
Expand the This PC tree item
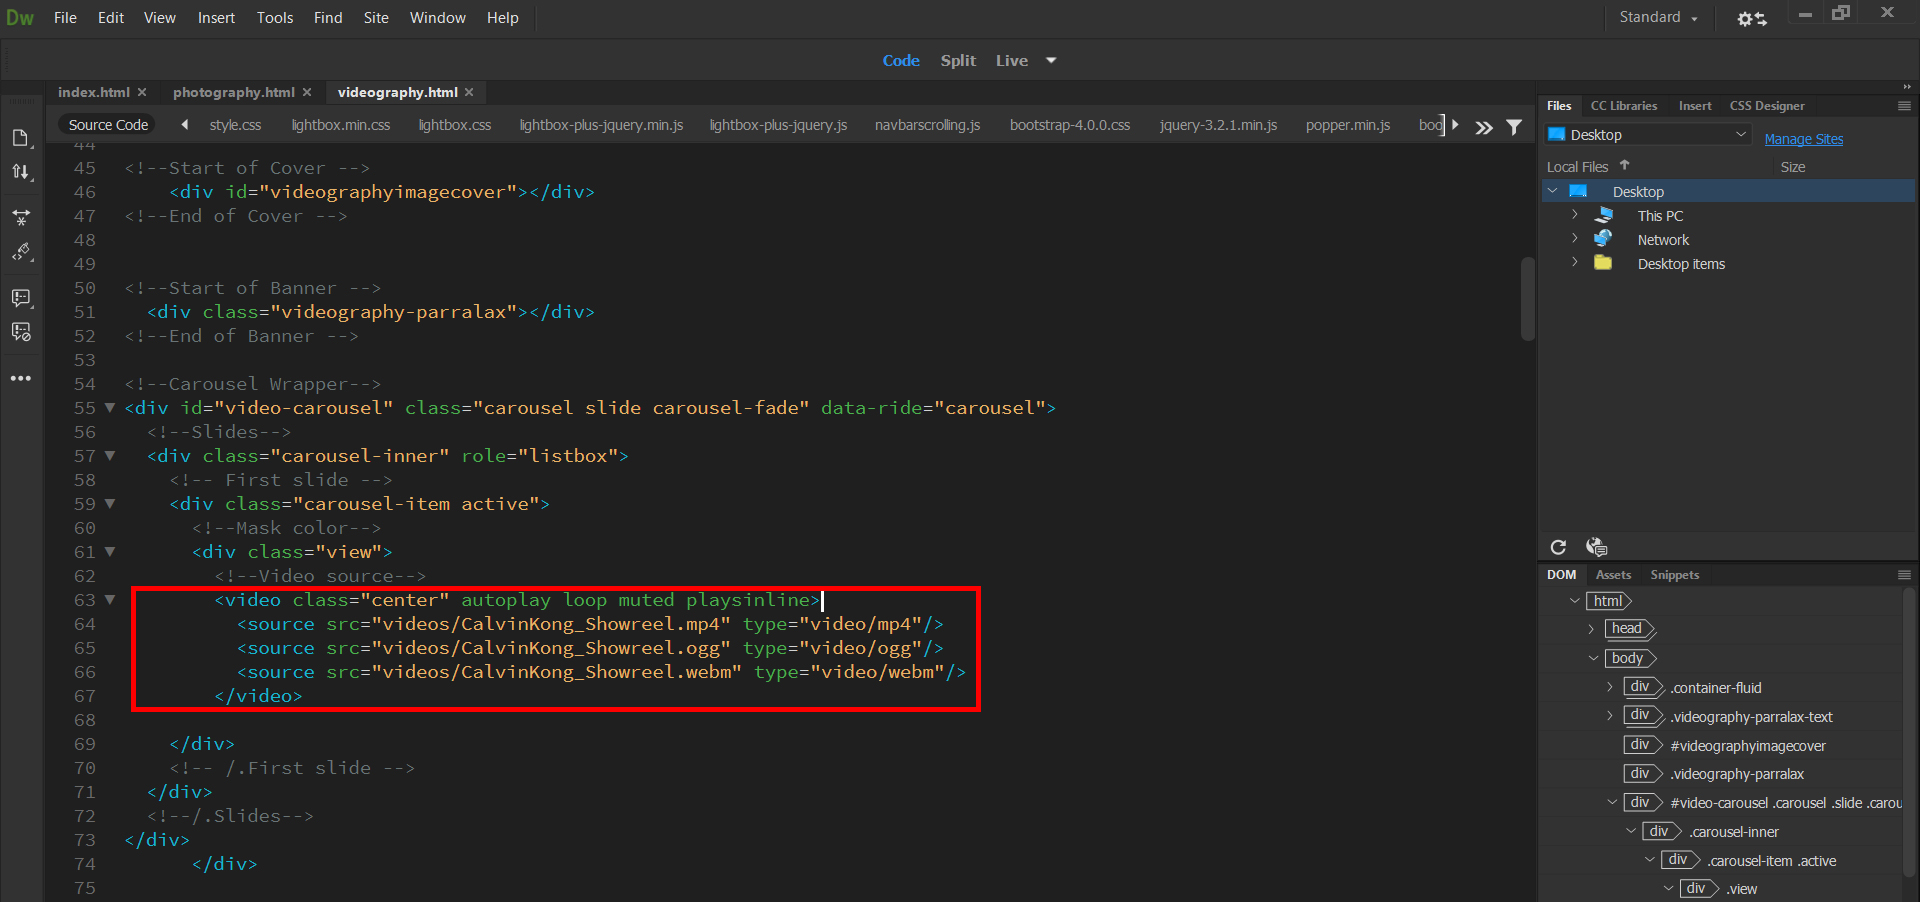click(1574, 215)
